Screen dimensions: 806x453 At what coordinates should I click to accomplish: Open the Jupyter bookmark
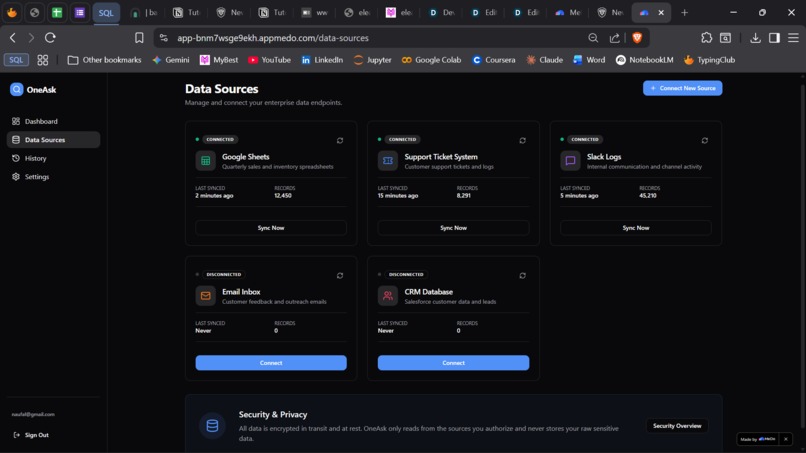[x=373, y=60]
